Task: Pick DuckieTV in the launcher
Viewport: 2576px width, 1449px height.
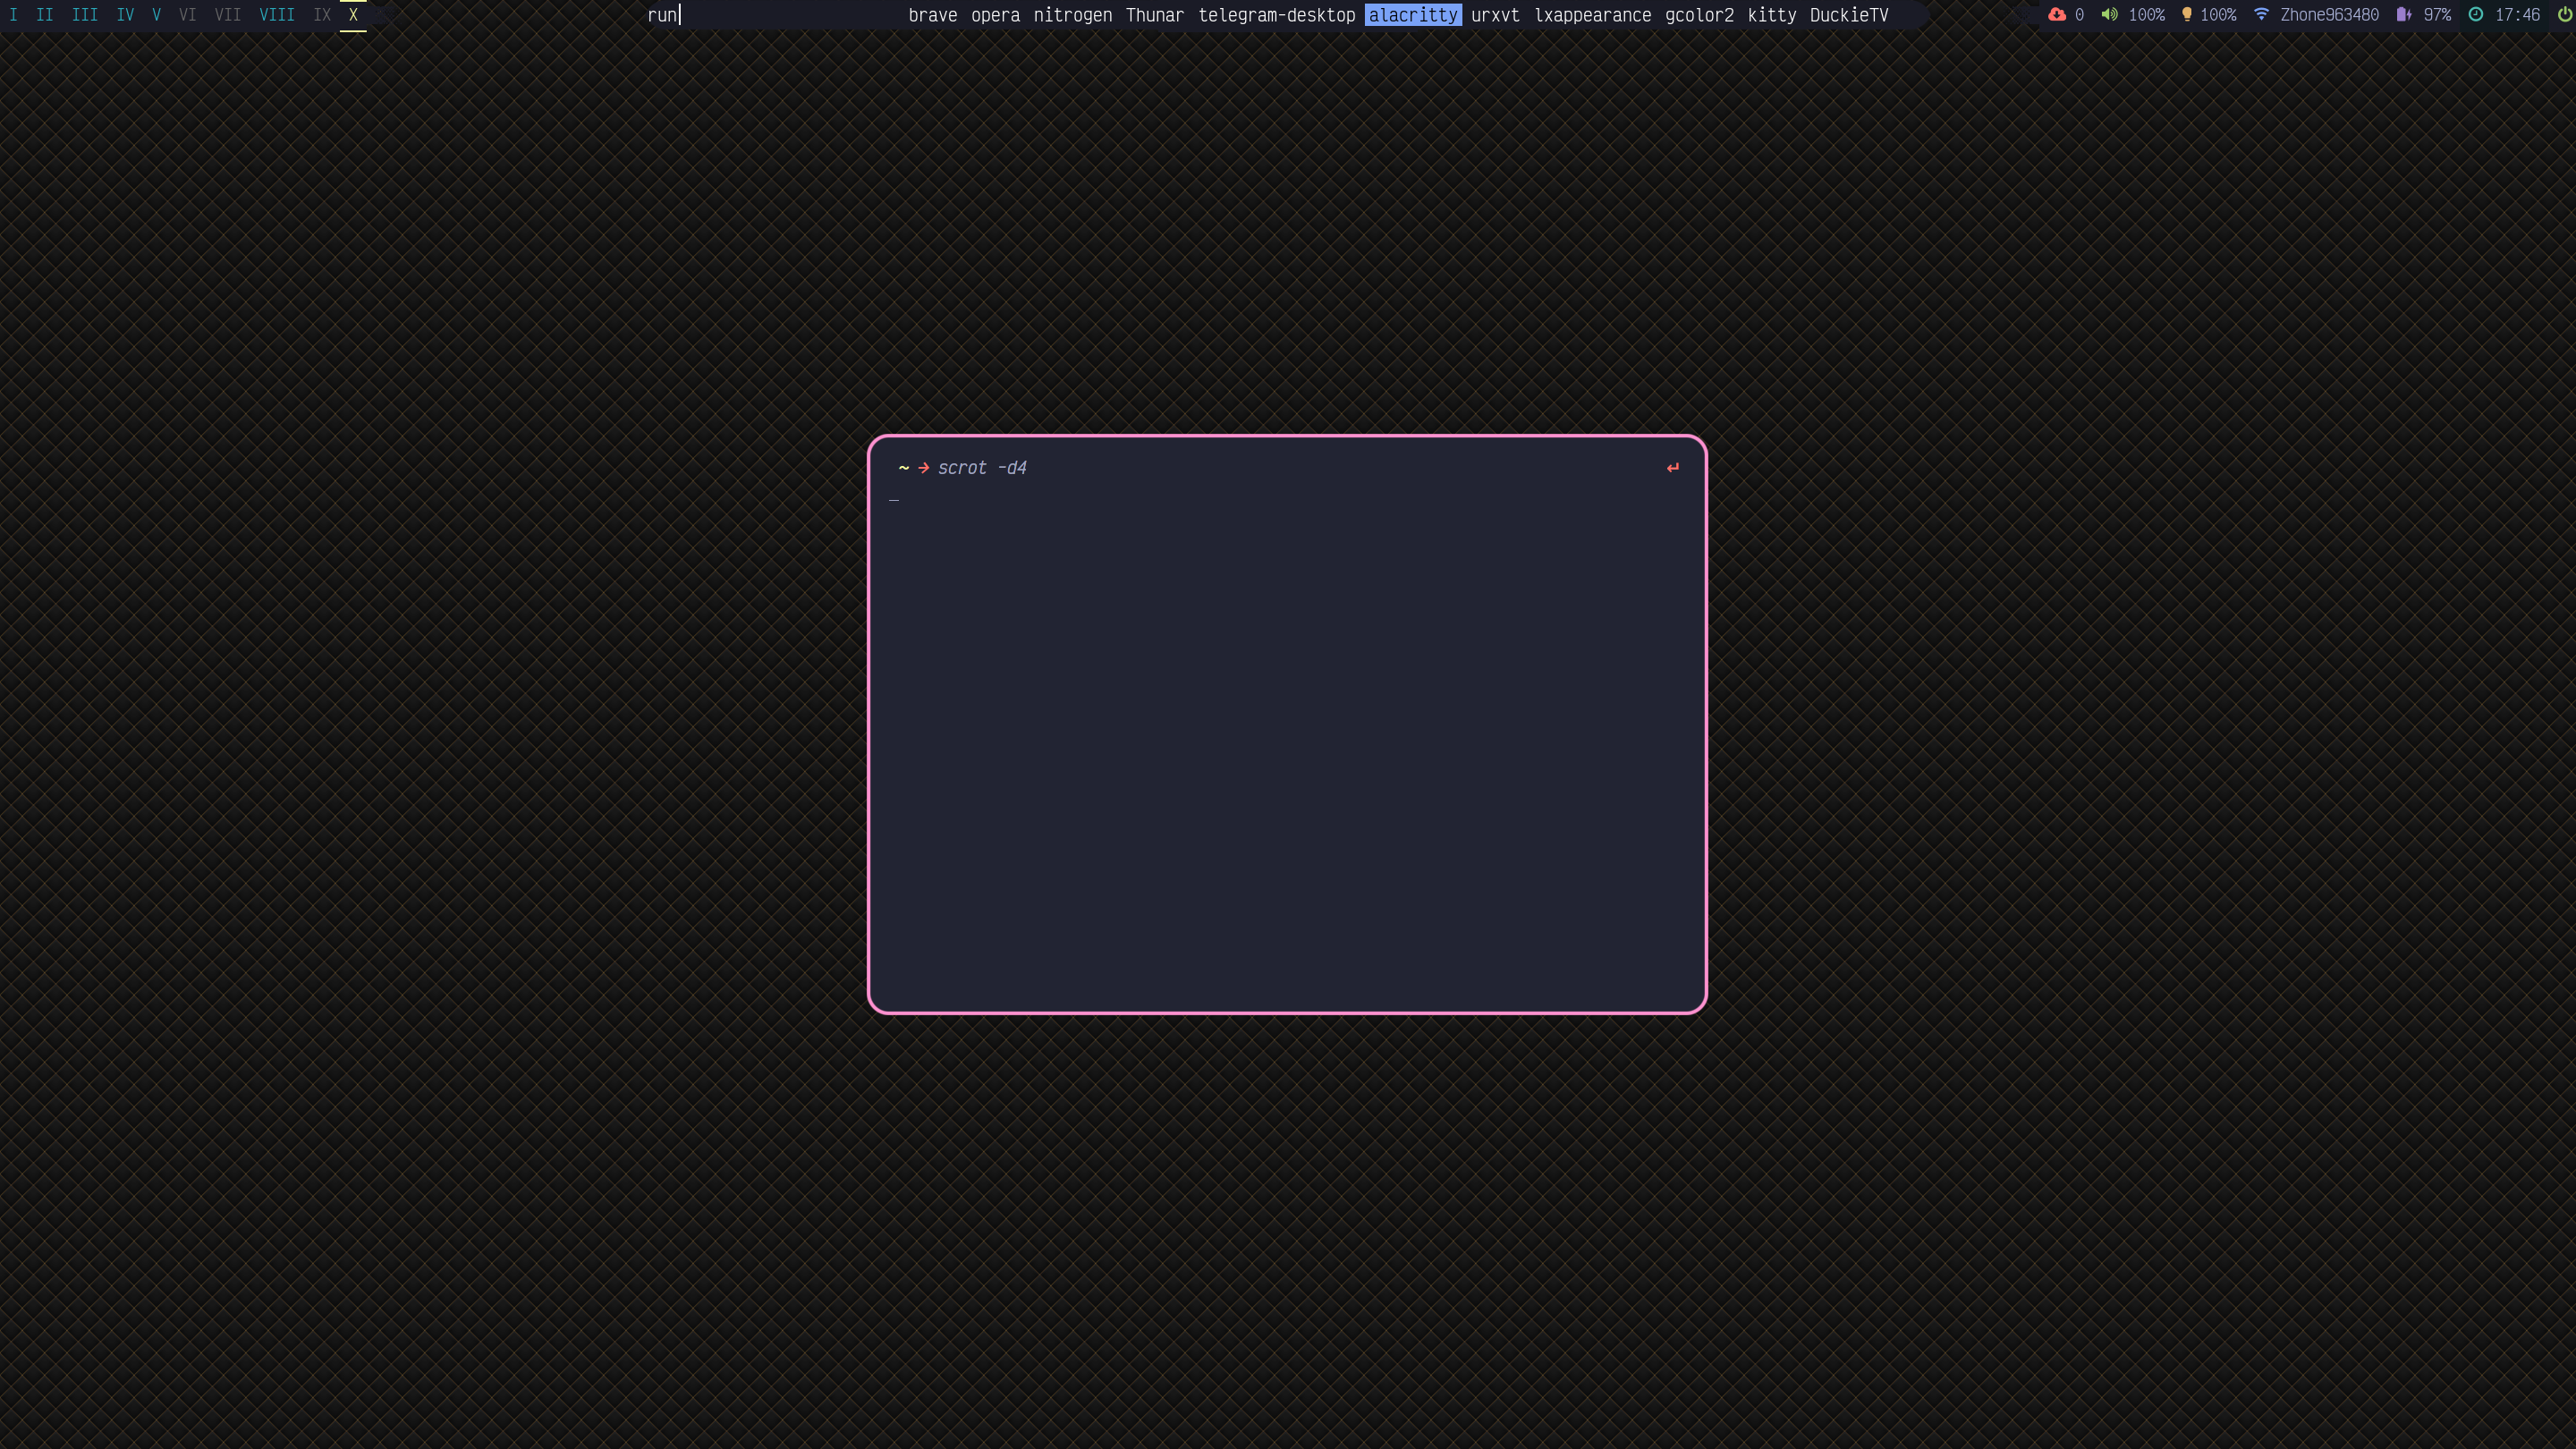Action: (x=1848, y=15)
